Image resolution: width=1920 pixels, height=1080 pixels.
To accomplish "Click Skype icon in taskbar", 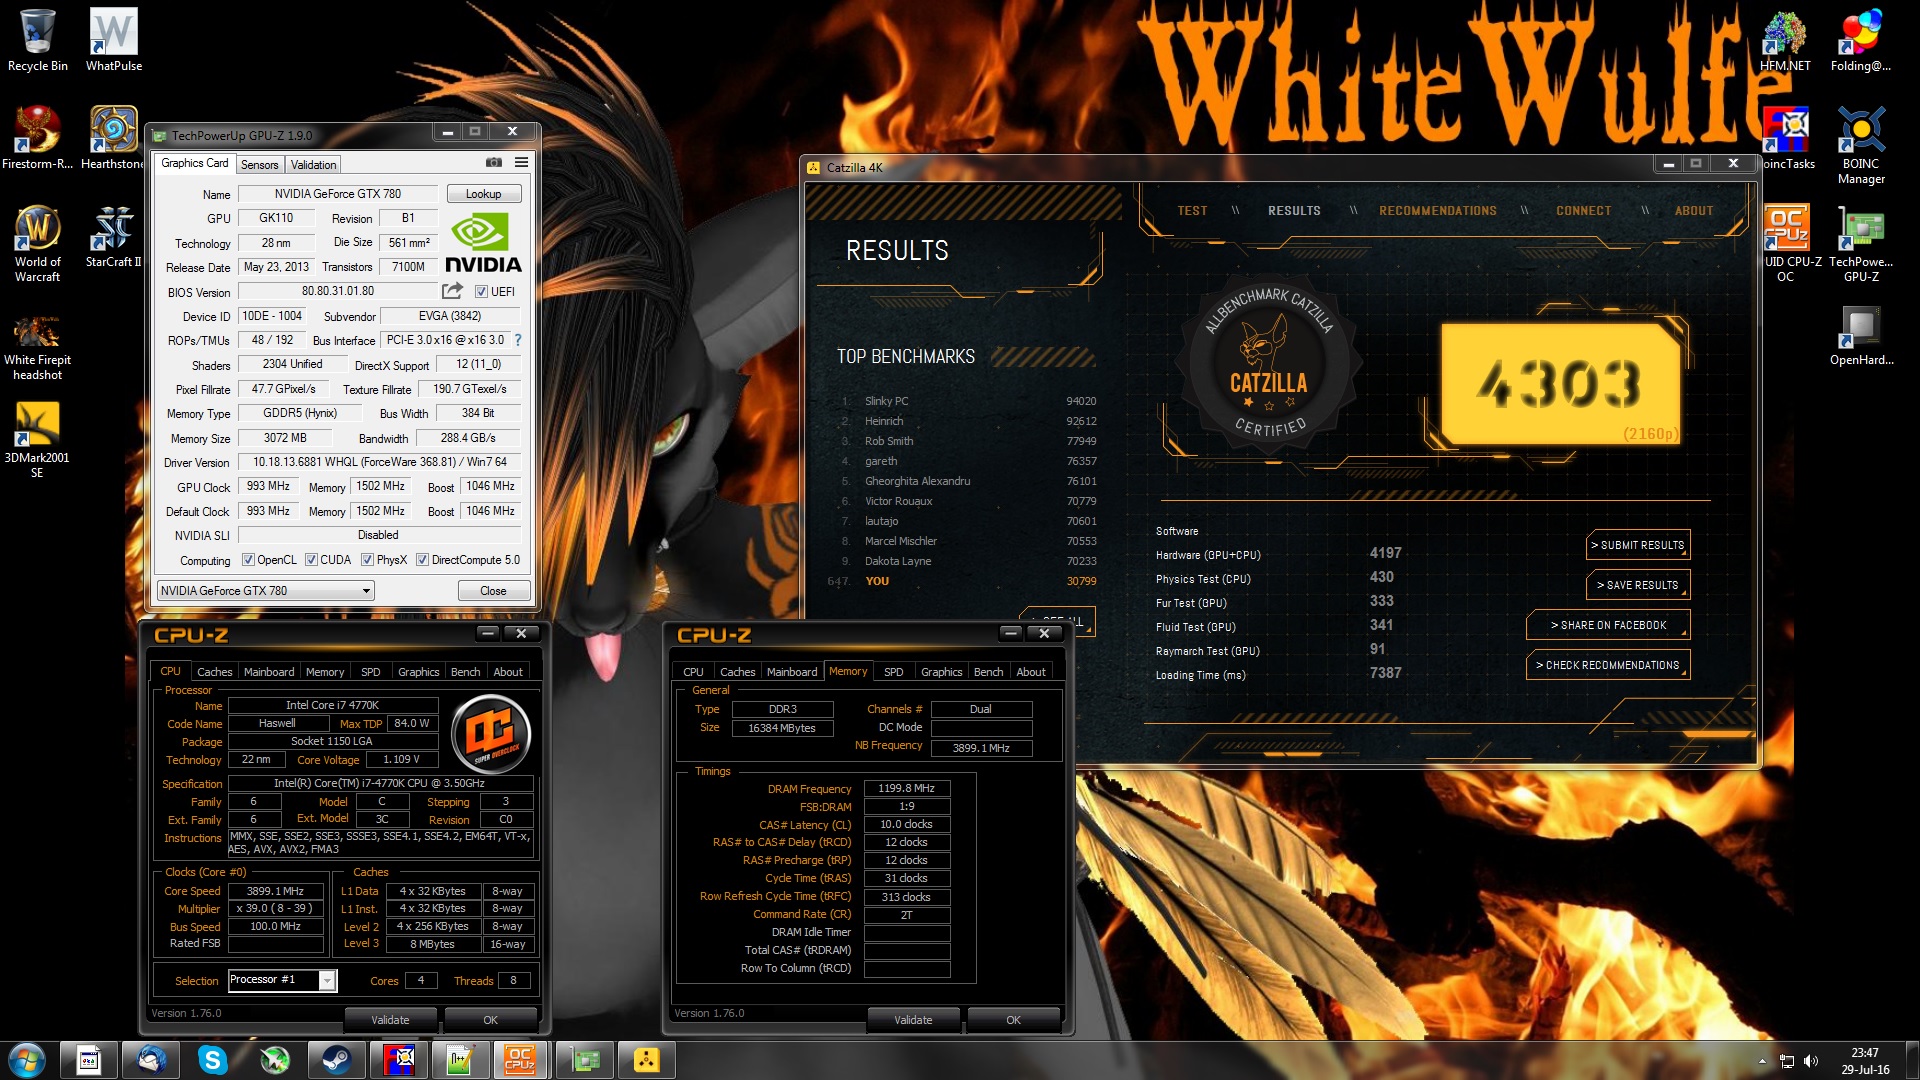I will click(213, 1060).
